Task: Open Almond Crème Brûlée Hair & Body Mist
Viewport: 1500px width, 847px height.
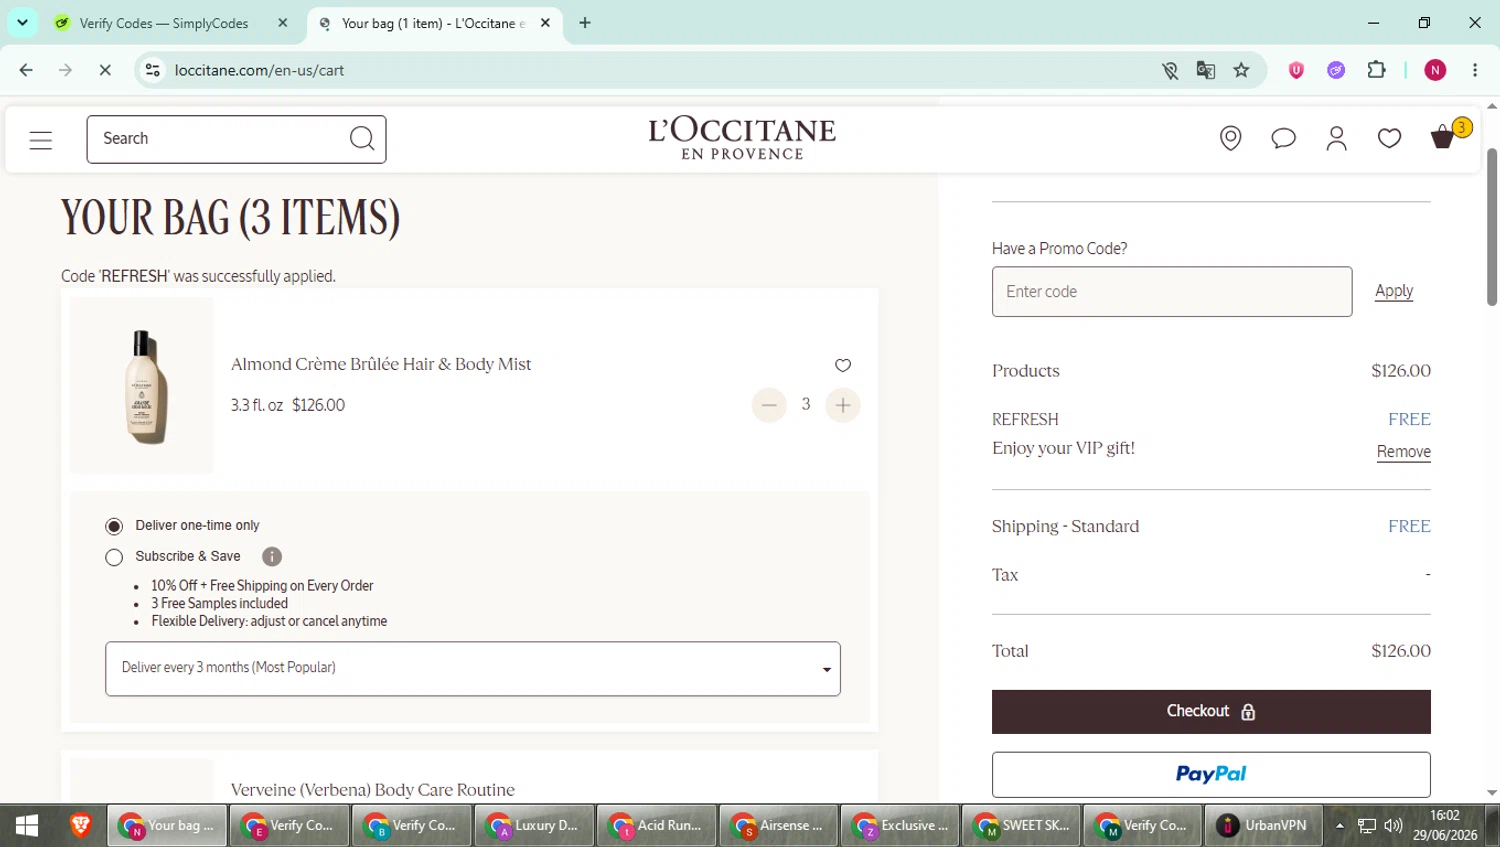Action: [381, 364]
